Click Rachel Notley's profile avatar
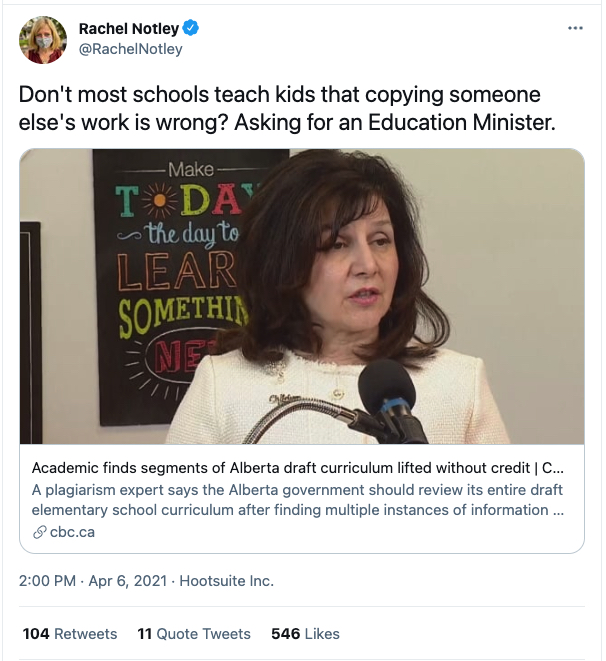This screenshot has width=606, height=661. click(x=43, y=40)
